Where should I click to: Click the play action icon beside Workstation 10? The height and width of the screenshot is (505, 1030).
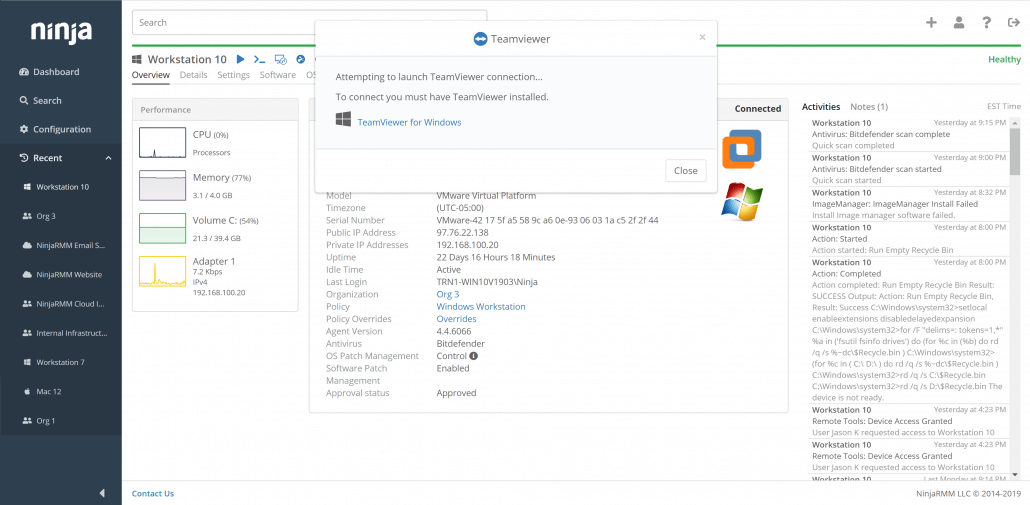240,60
